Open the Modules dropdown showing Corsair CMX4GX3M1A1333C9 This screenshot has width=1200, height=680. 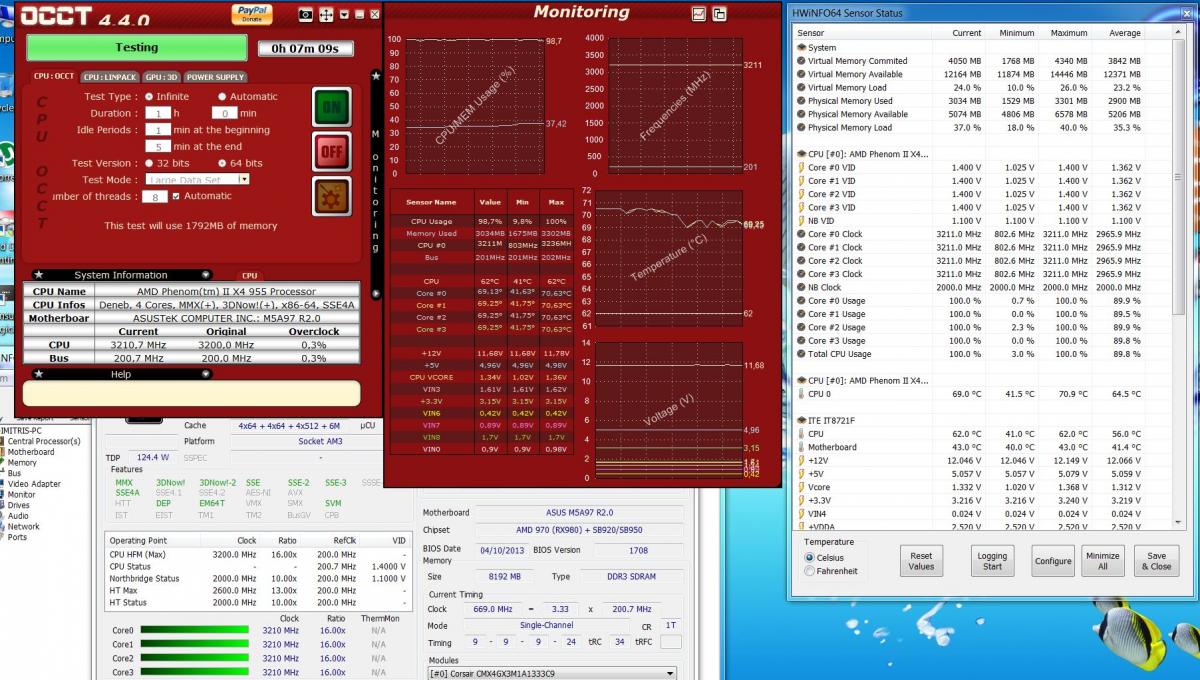551,674
